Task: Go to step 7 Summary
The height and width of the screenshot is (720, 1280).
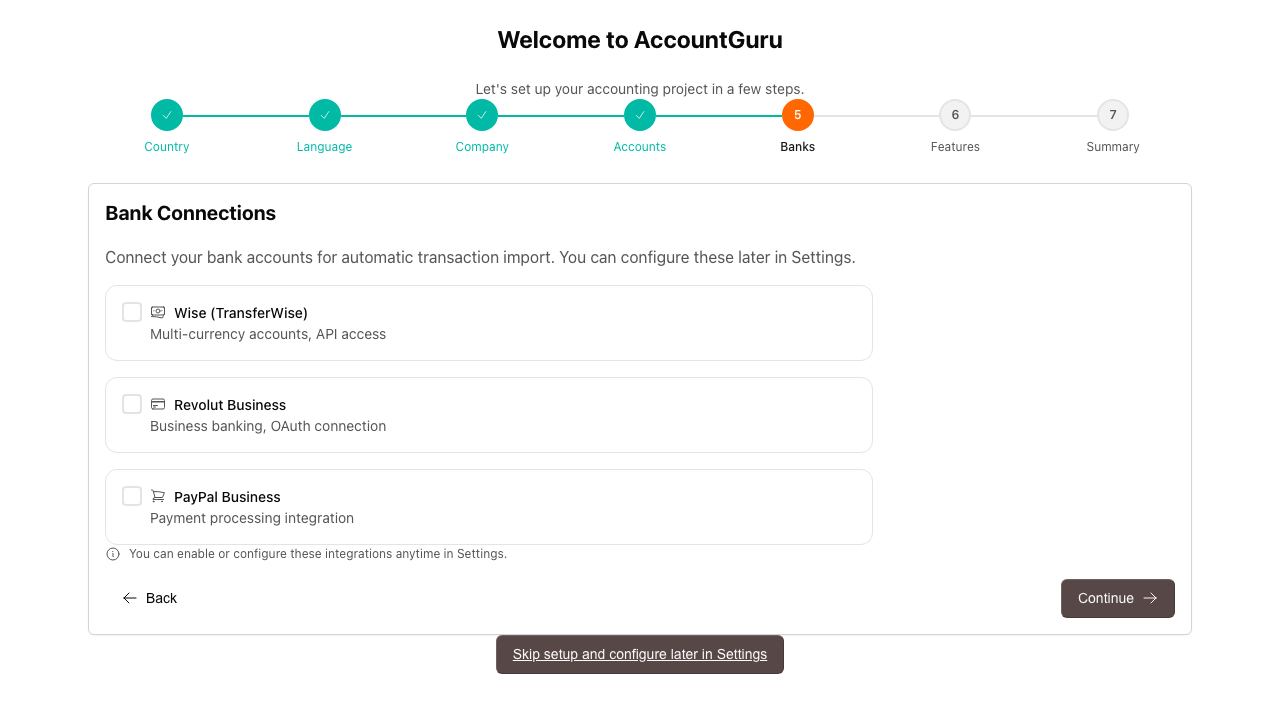Action: click(1113, 115)
